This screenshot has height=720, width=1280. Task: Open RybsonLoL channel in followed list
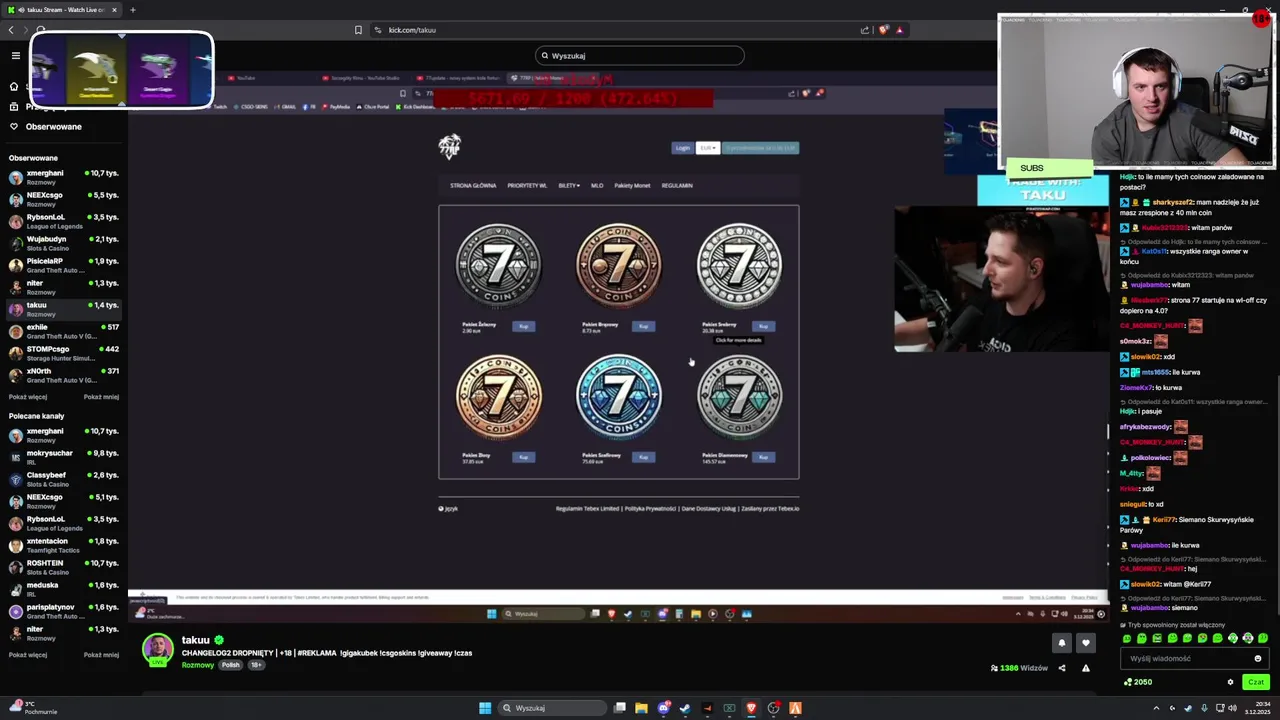[x=64, y=221]
